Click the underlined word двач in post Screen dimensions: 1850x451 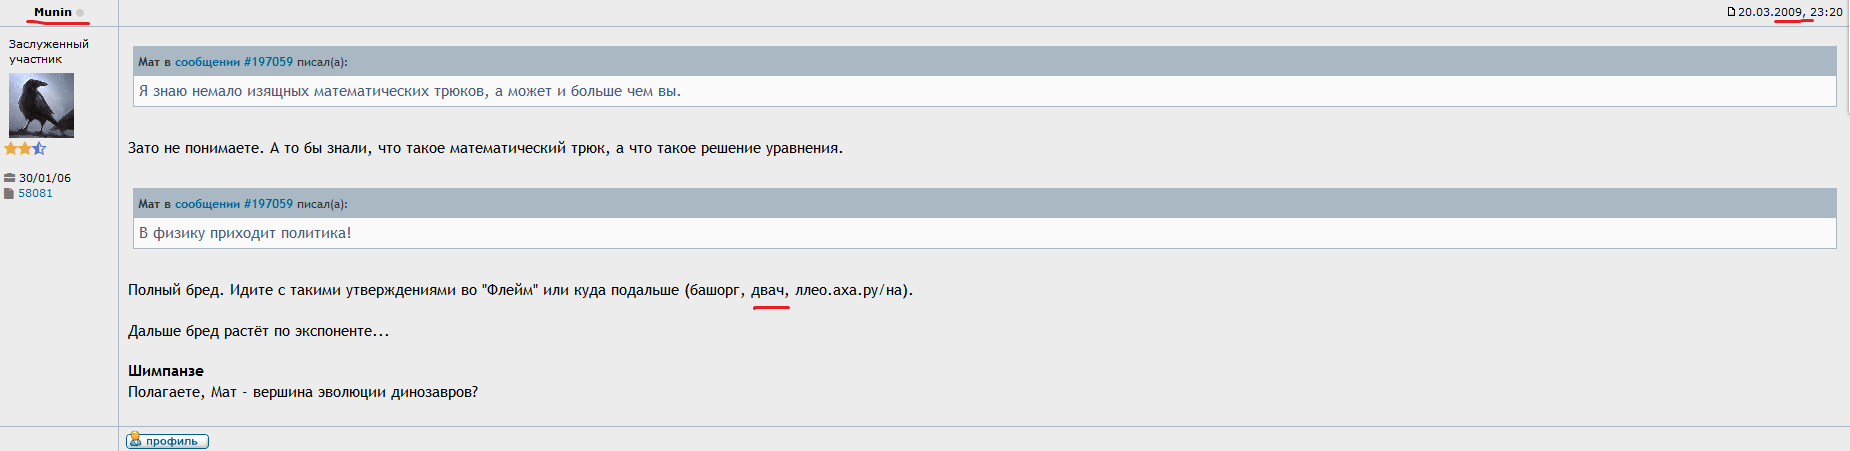point(768,290)
